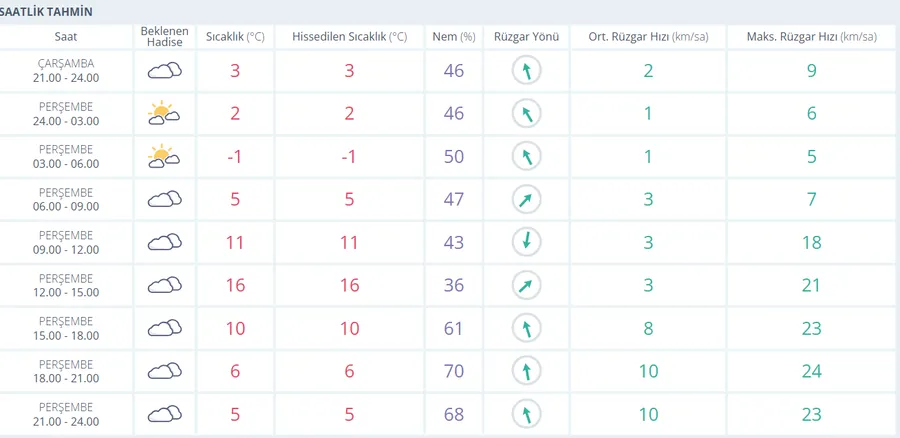Click the cloudy icon for Çarşamba 21.00 - 24.00
The height and width of the screenshot is (438, 900).
[165, 70]
